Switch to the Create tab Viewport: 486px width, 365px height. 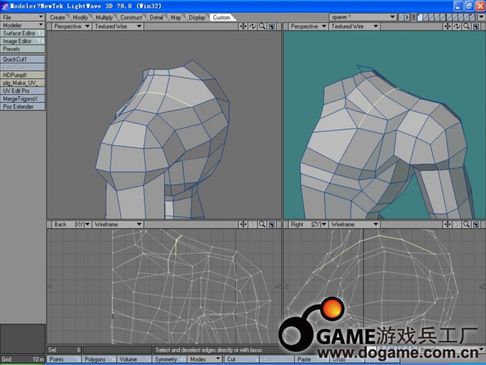(x=57, y=17)
